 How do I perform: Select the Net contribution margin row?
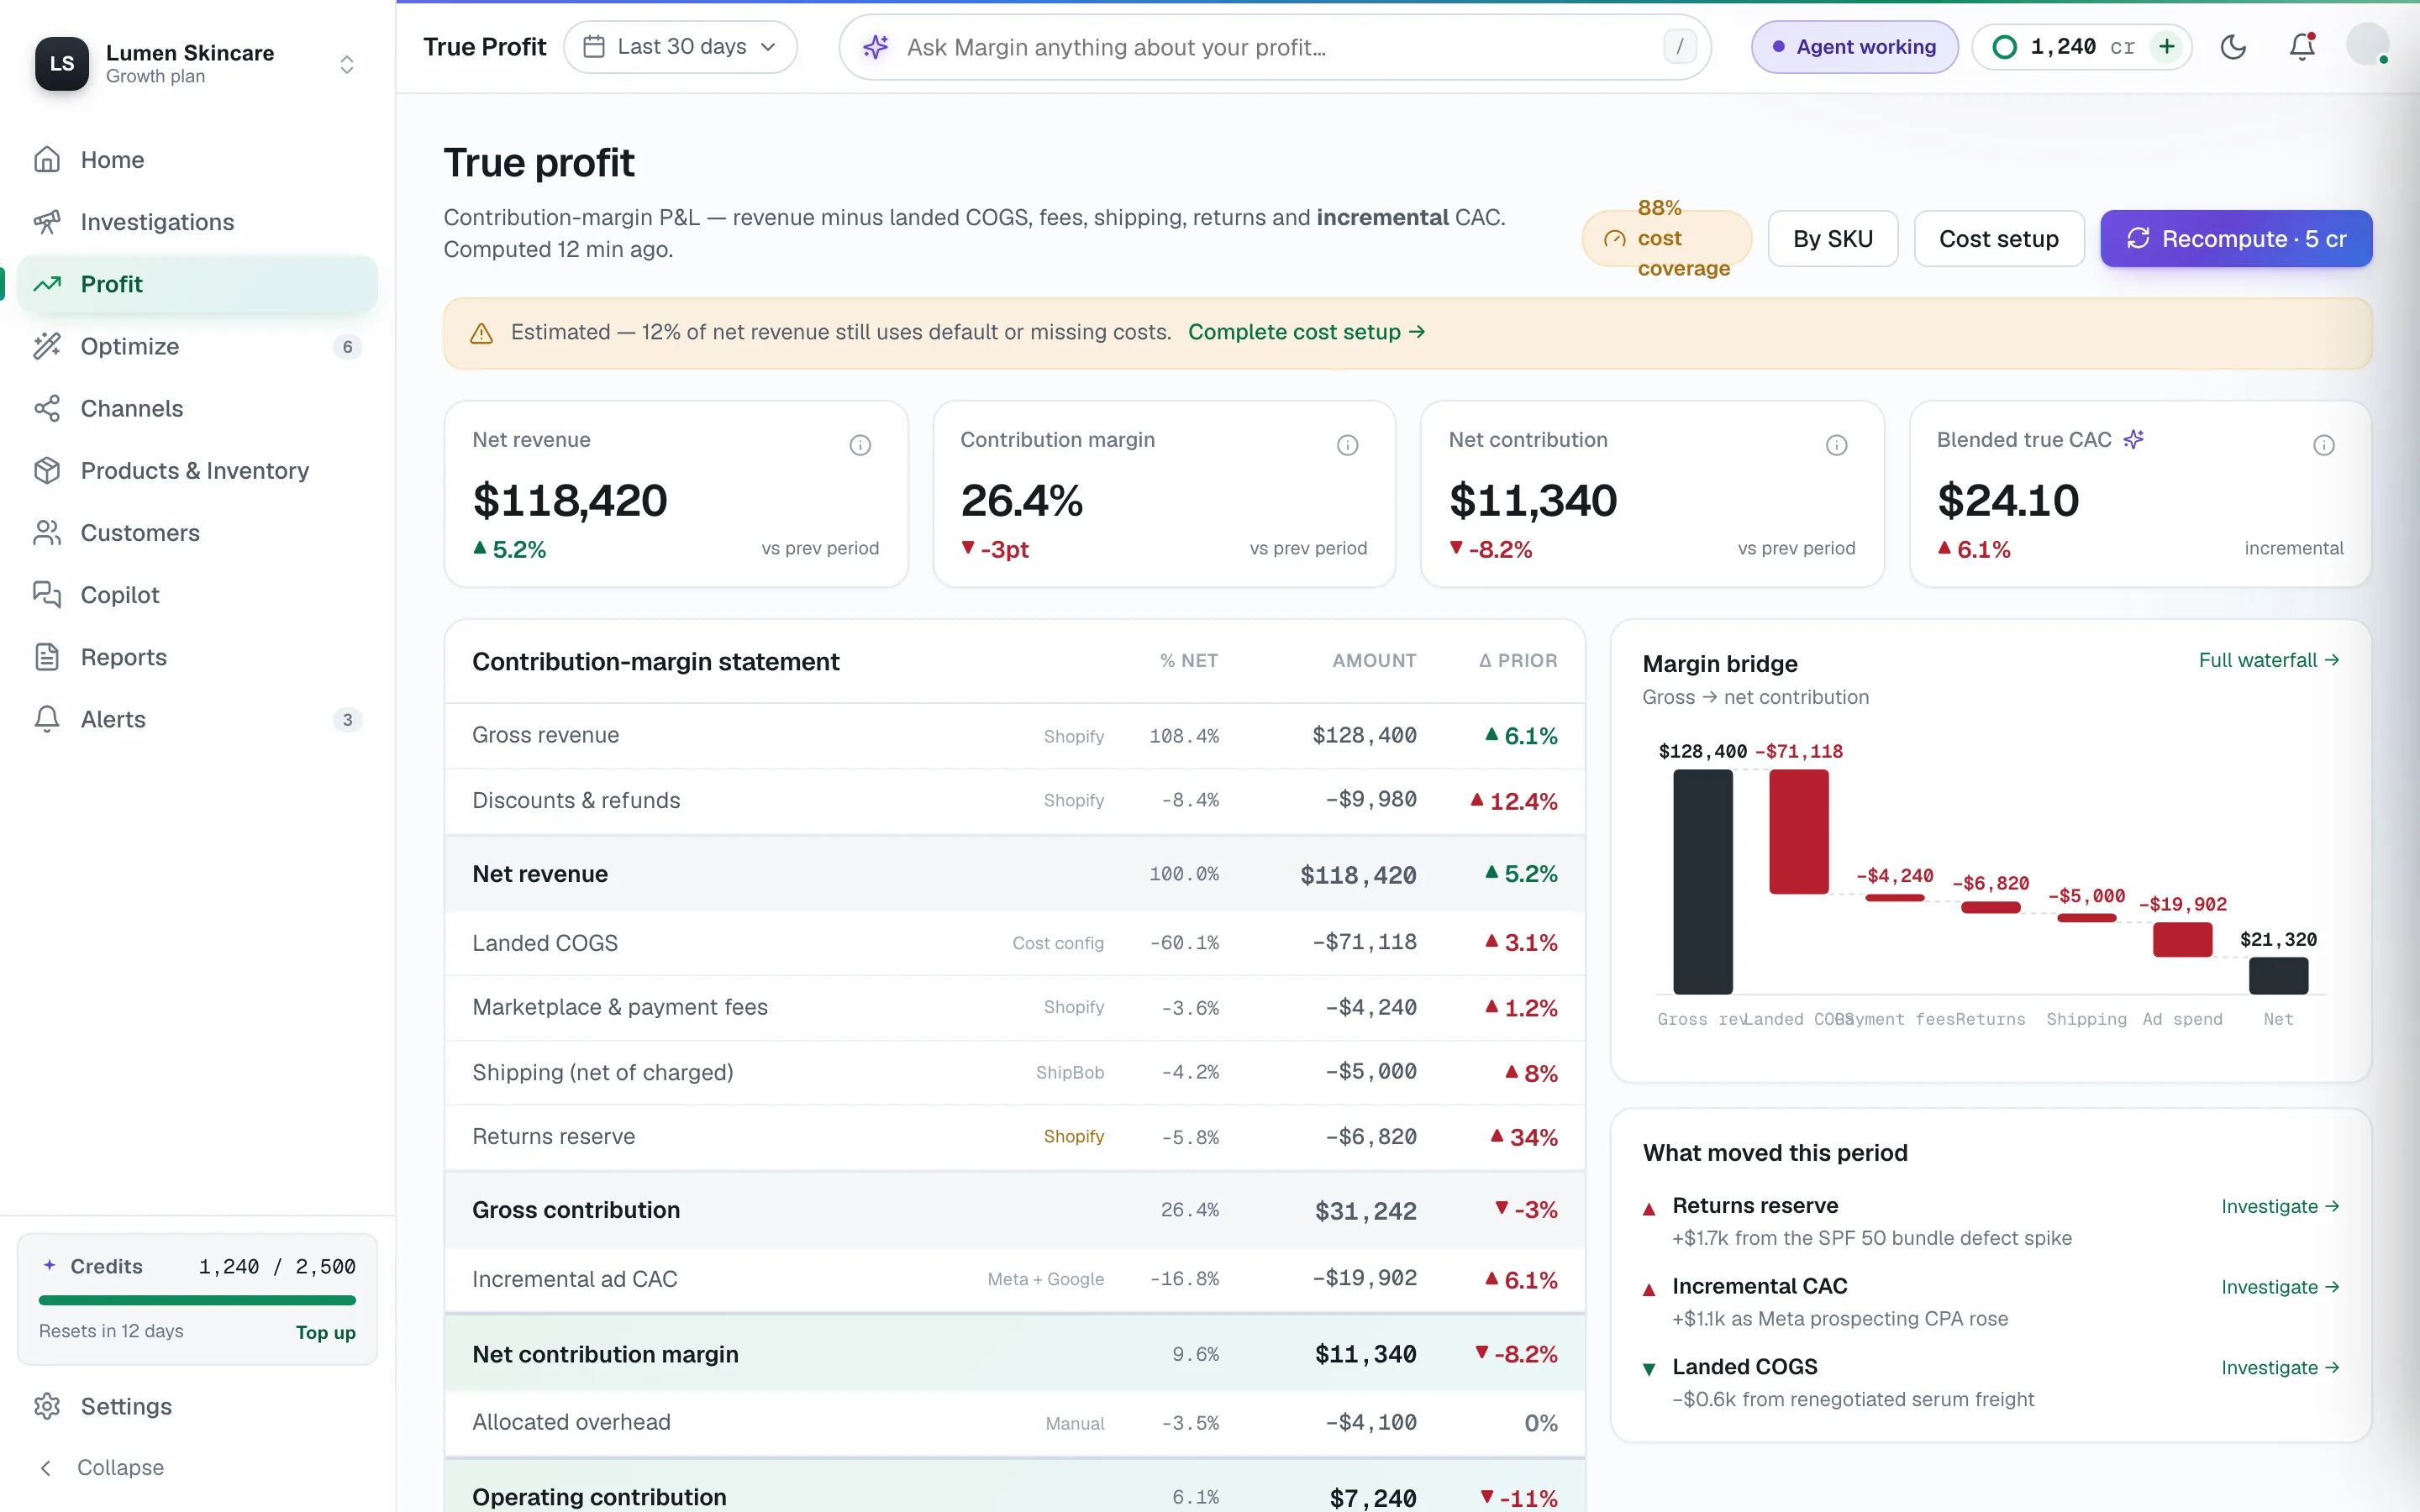1014,1354
